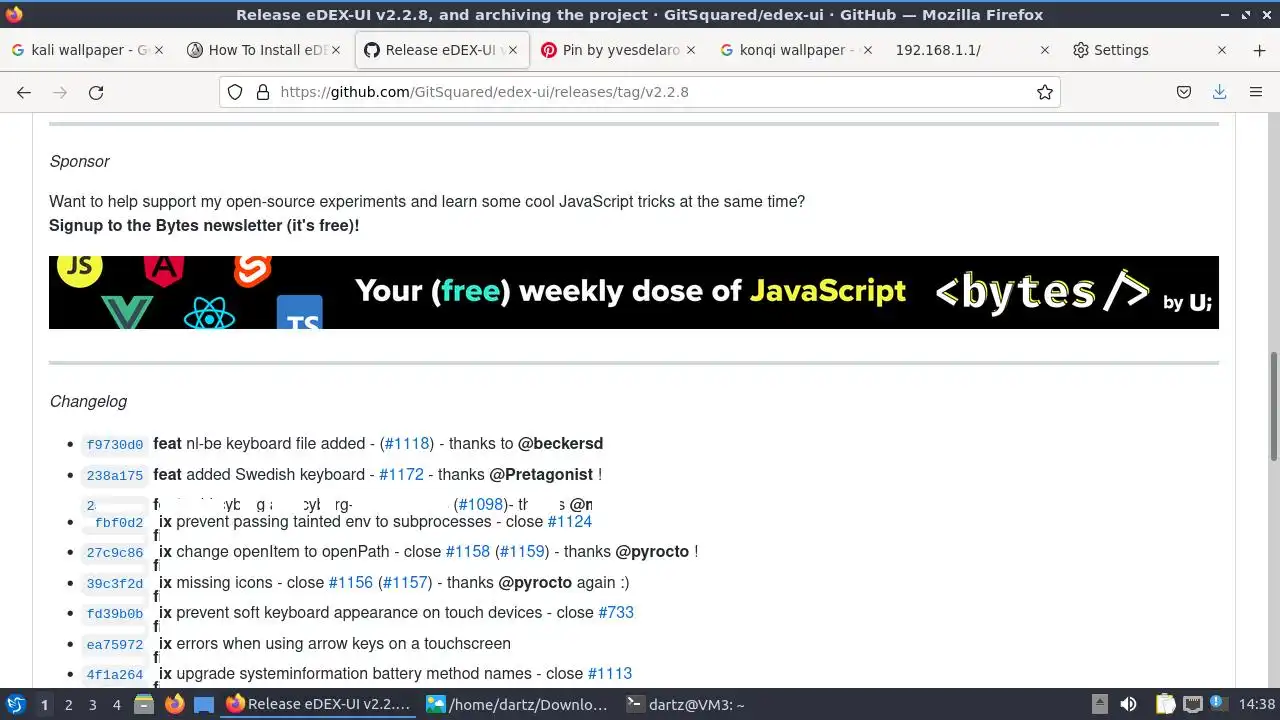The width and height of the screenshot is (1280, 720).
Task: Switch to virtual desktop 3
Action: point(92,704)
